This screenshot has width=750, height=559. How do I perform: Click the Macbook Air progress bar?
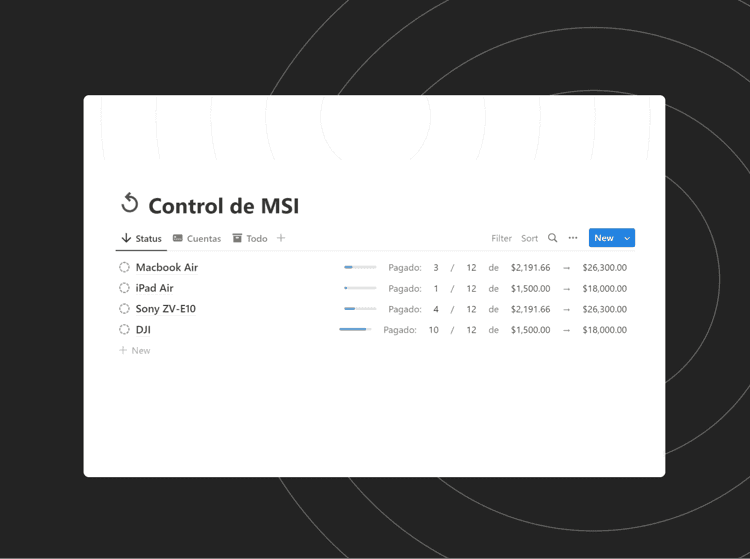click(360, 267)
